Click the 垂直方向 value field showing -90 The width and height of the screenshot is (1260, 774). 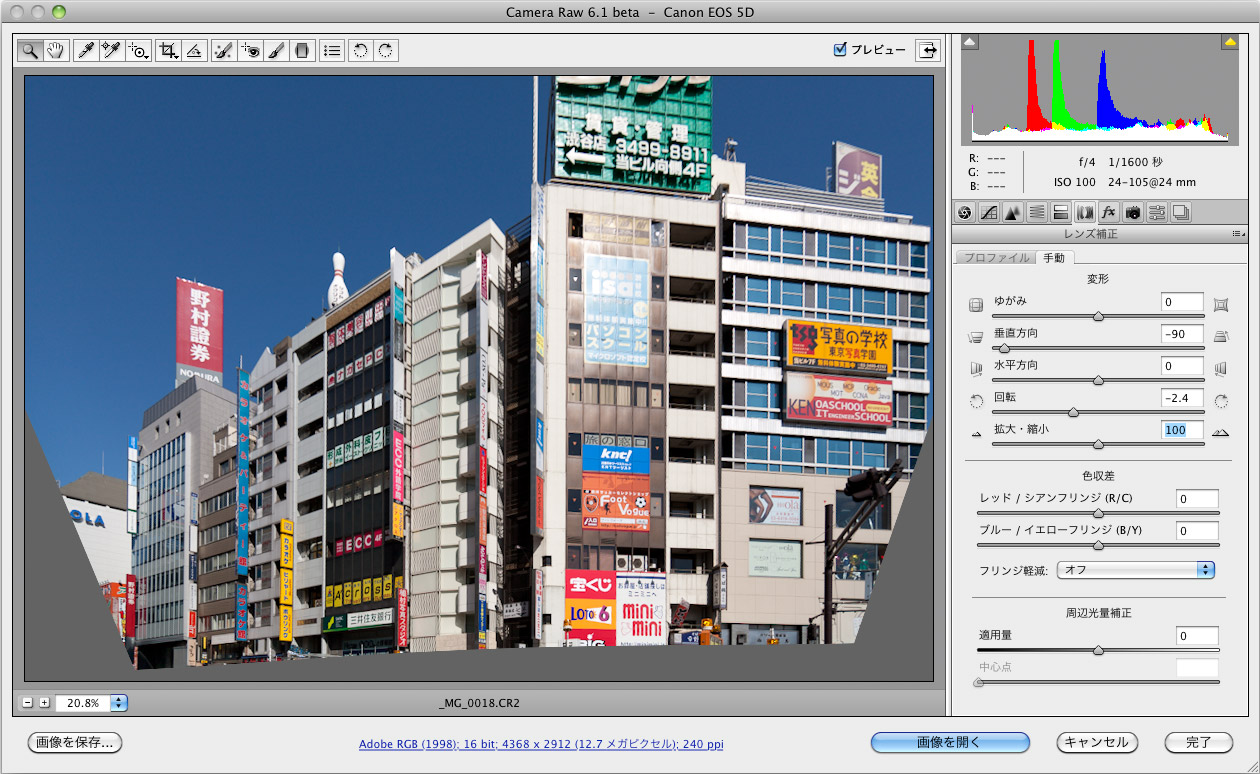(1182, 334)
